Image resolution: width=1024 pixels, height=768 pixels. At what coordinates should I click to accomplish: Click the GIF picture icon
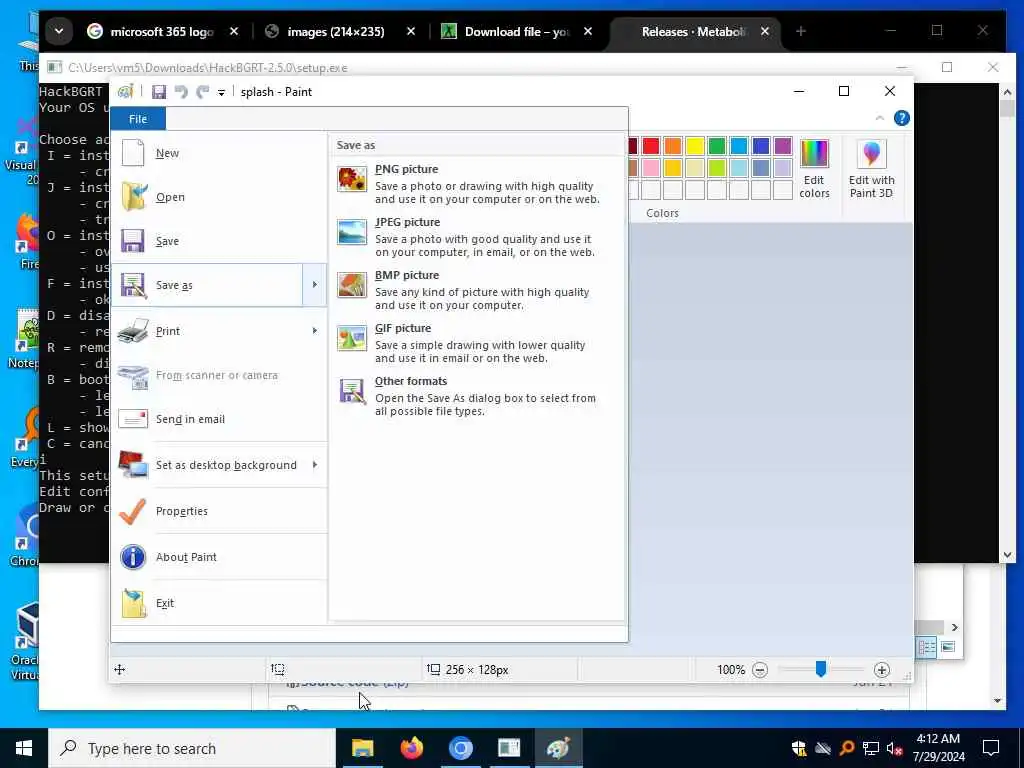tap(352, 338)
